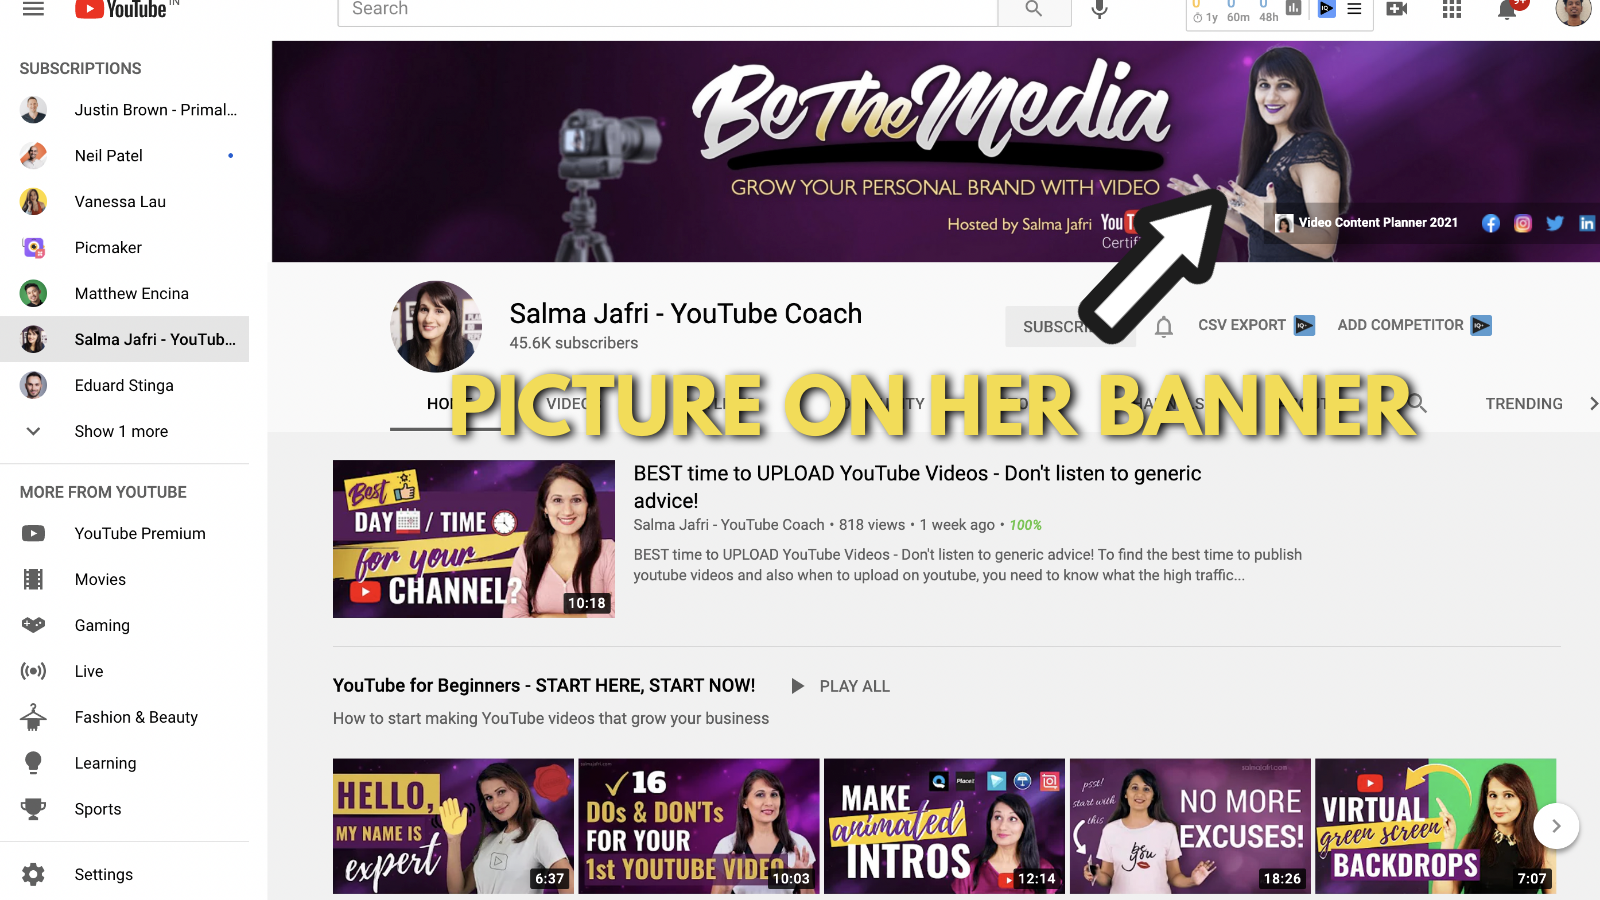Open Salma Jafri - YouTube Coach byline link
1600x900 pixels.
pyautogui.click(x=729, y=525)
